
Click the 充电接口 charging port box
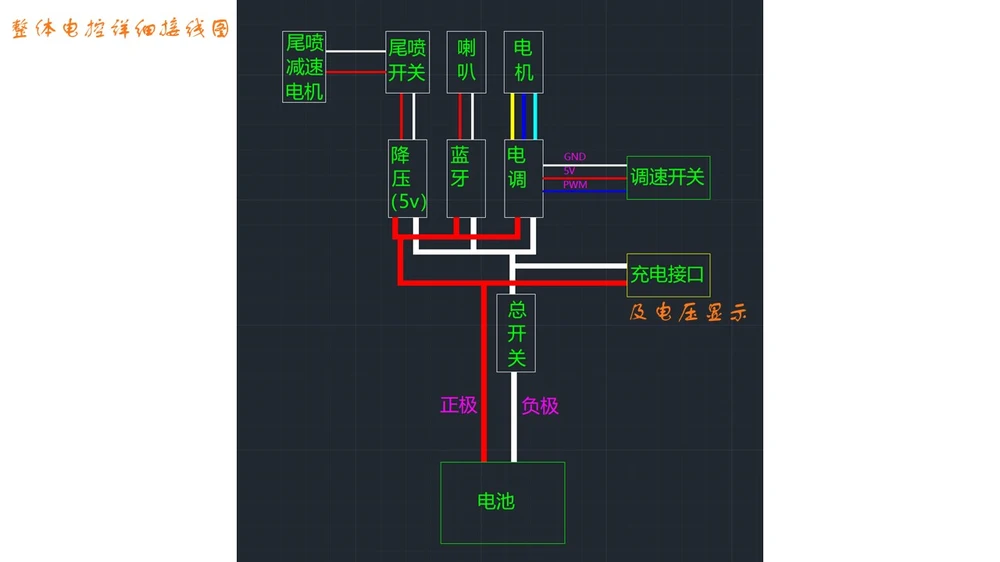tap(668, 275)
